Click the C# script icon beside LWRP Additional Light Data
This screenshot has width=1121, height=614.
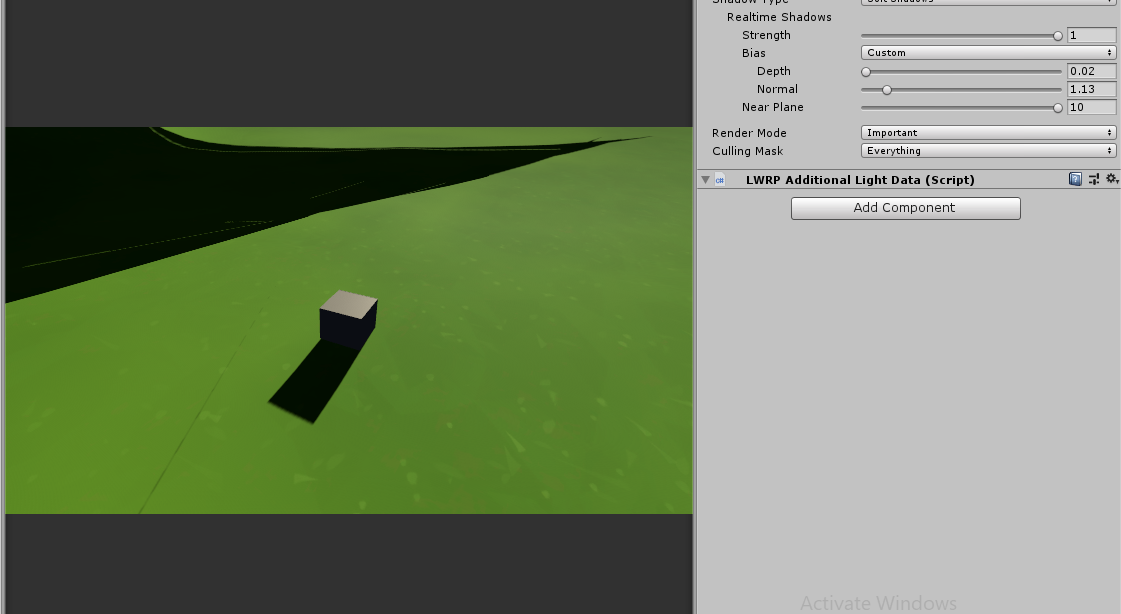(x=720, y=179)
